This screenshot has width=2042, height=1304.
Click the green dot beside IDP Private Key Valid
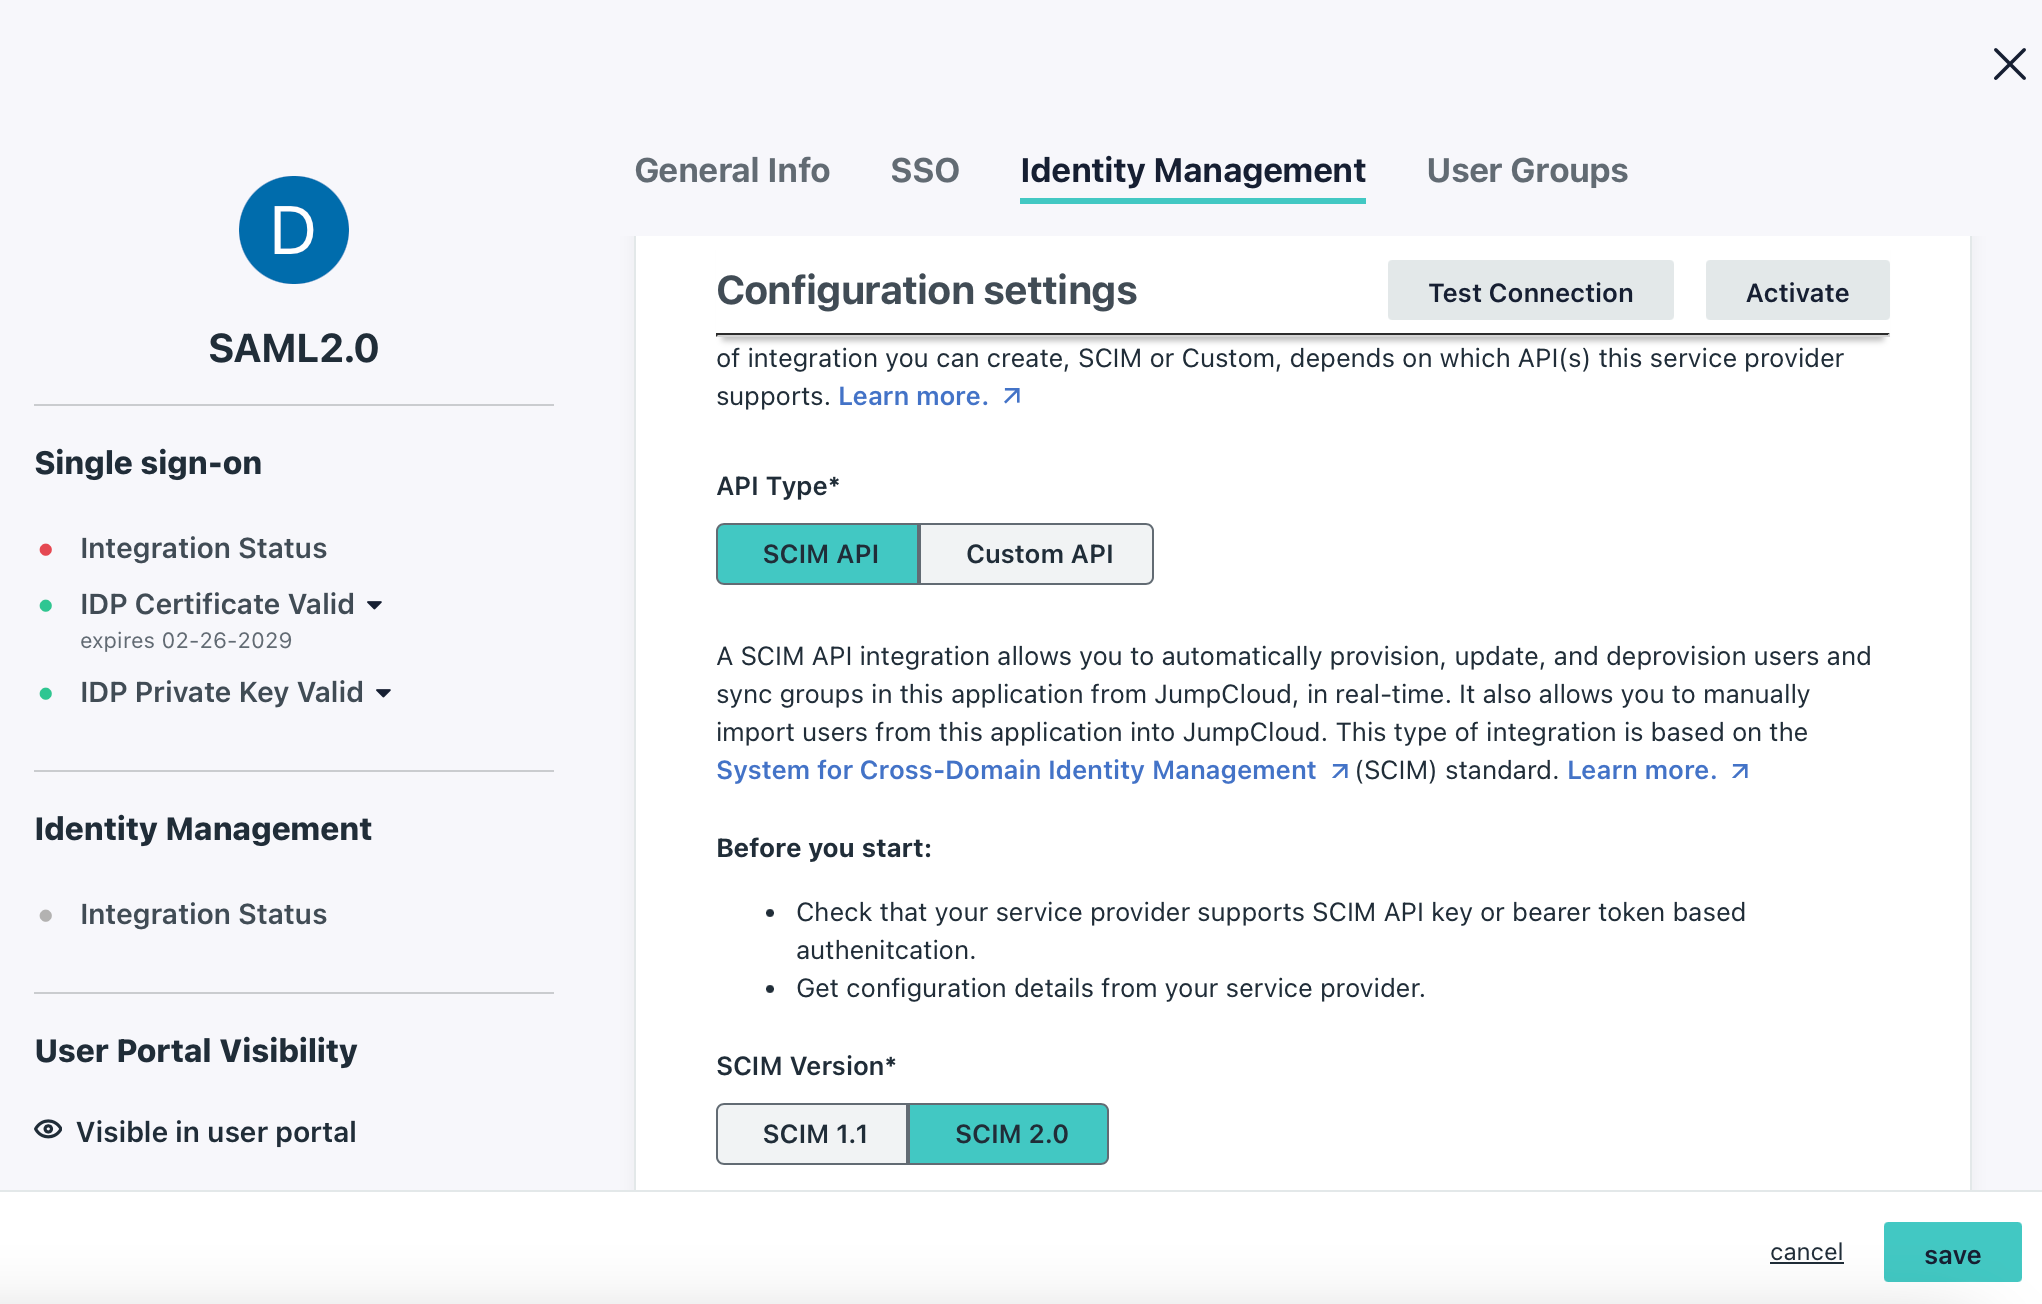coord(44,692)
